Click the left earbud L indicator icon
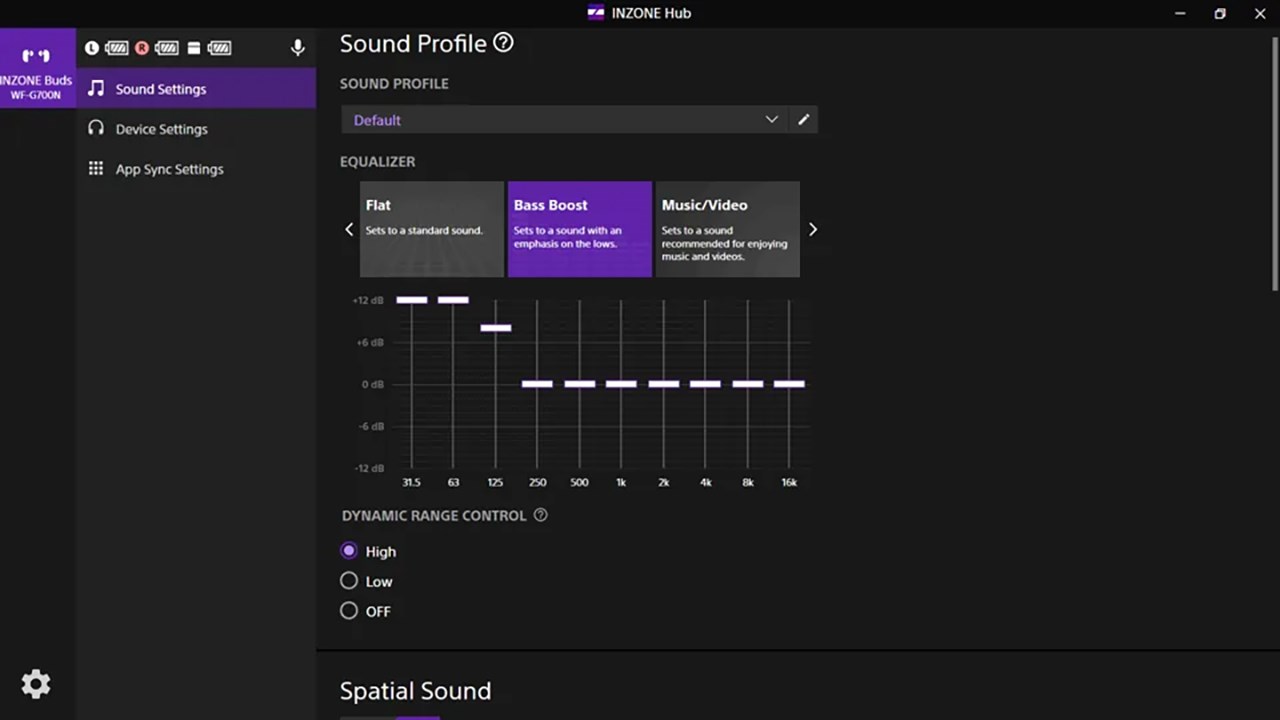 pyautogui.click(x=92, y=48)
